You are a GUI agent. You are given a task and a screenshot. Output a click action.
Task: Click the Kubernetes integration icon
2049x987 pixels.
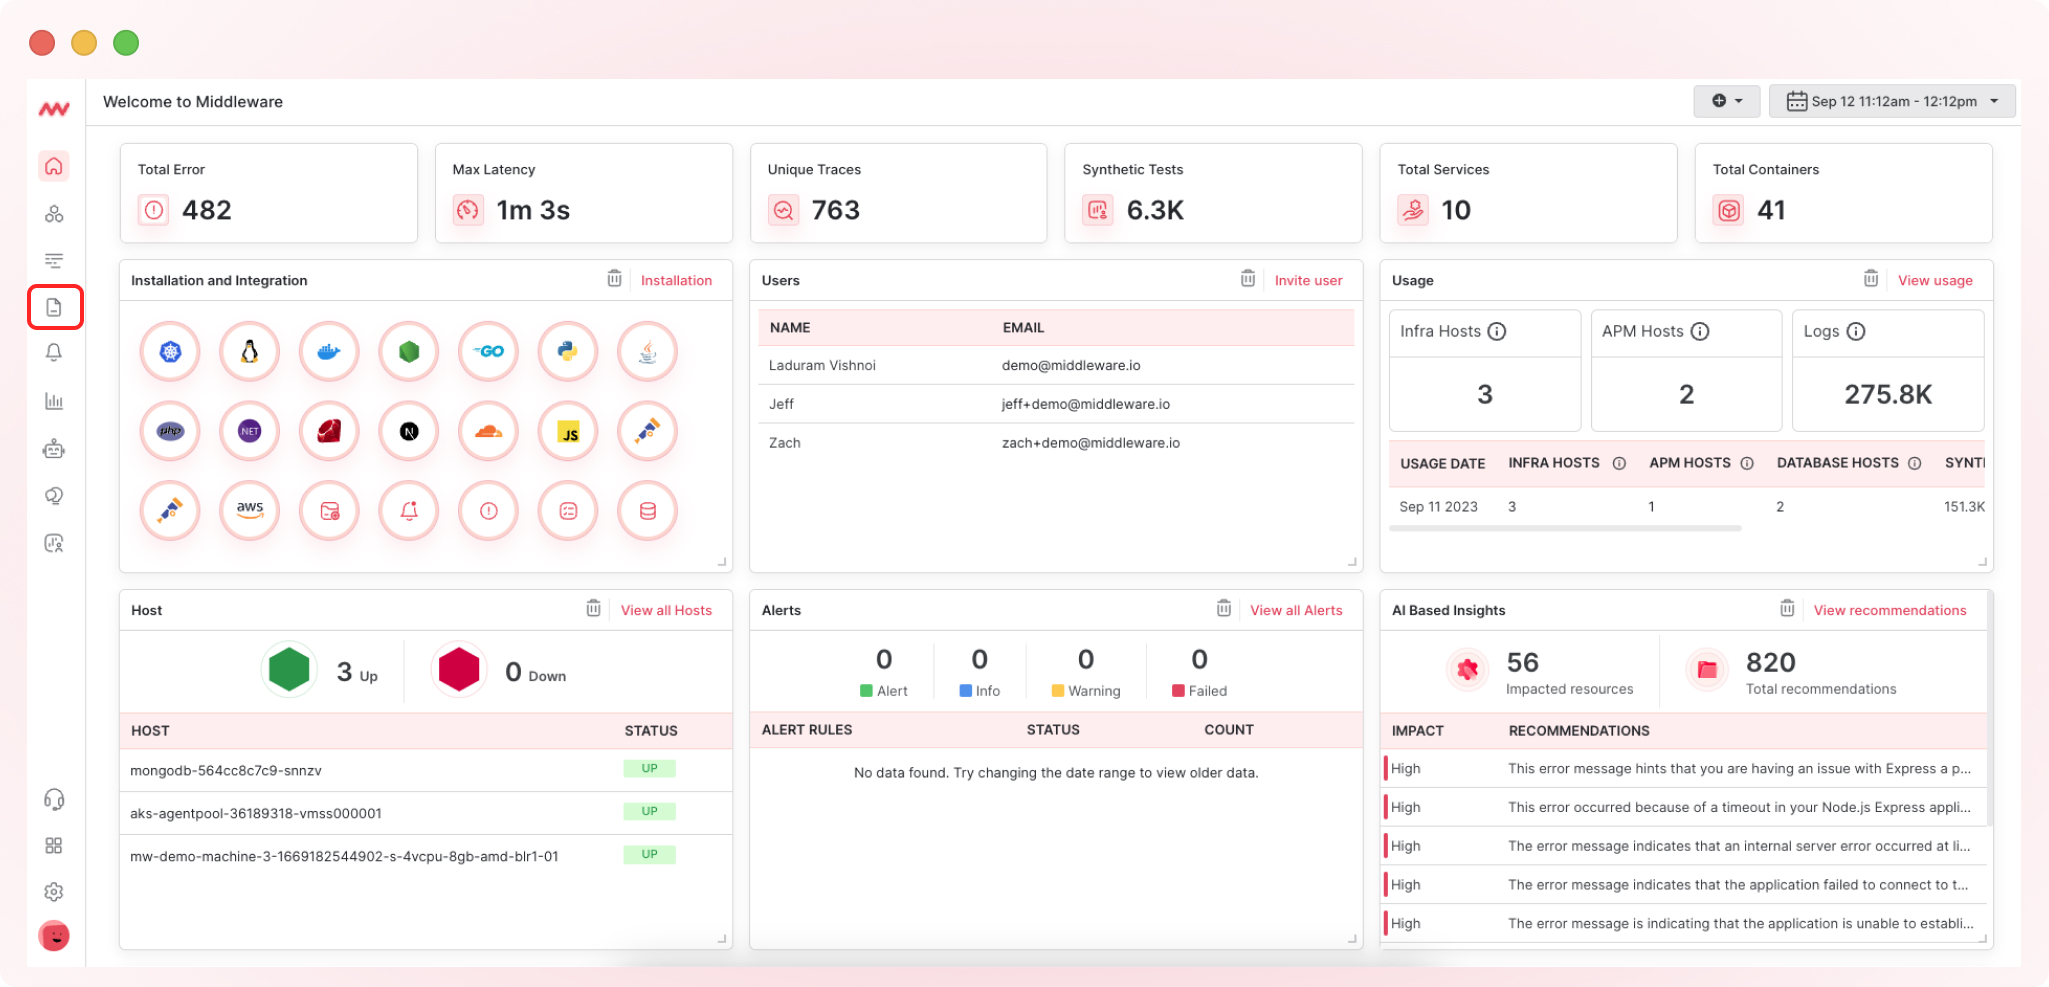tap(170, 352)
